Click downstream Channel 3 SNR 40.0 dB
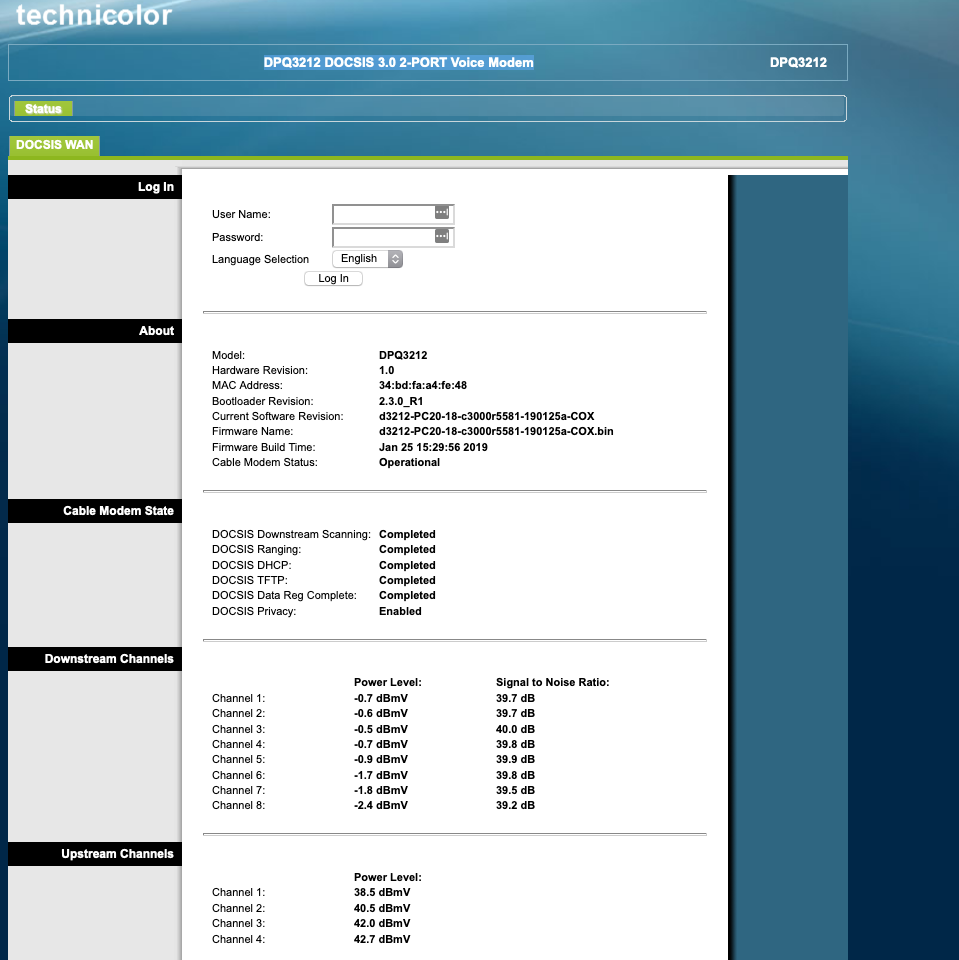The width and height of the screenshot is (959, 960). point(515,729)
